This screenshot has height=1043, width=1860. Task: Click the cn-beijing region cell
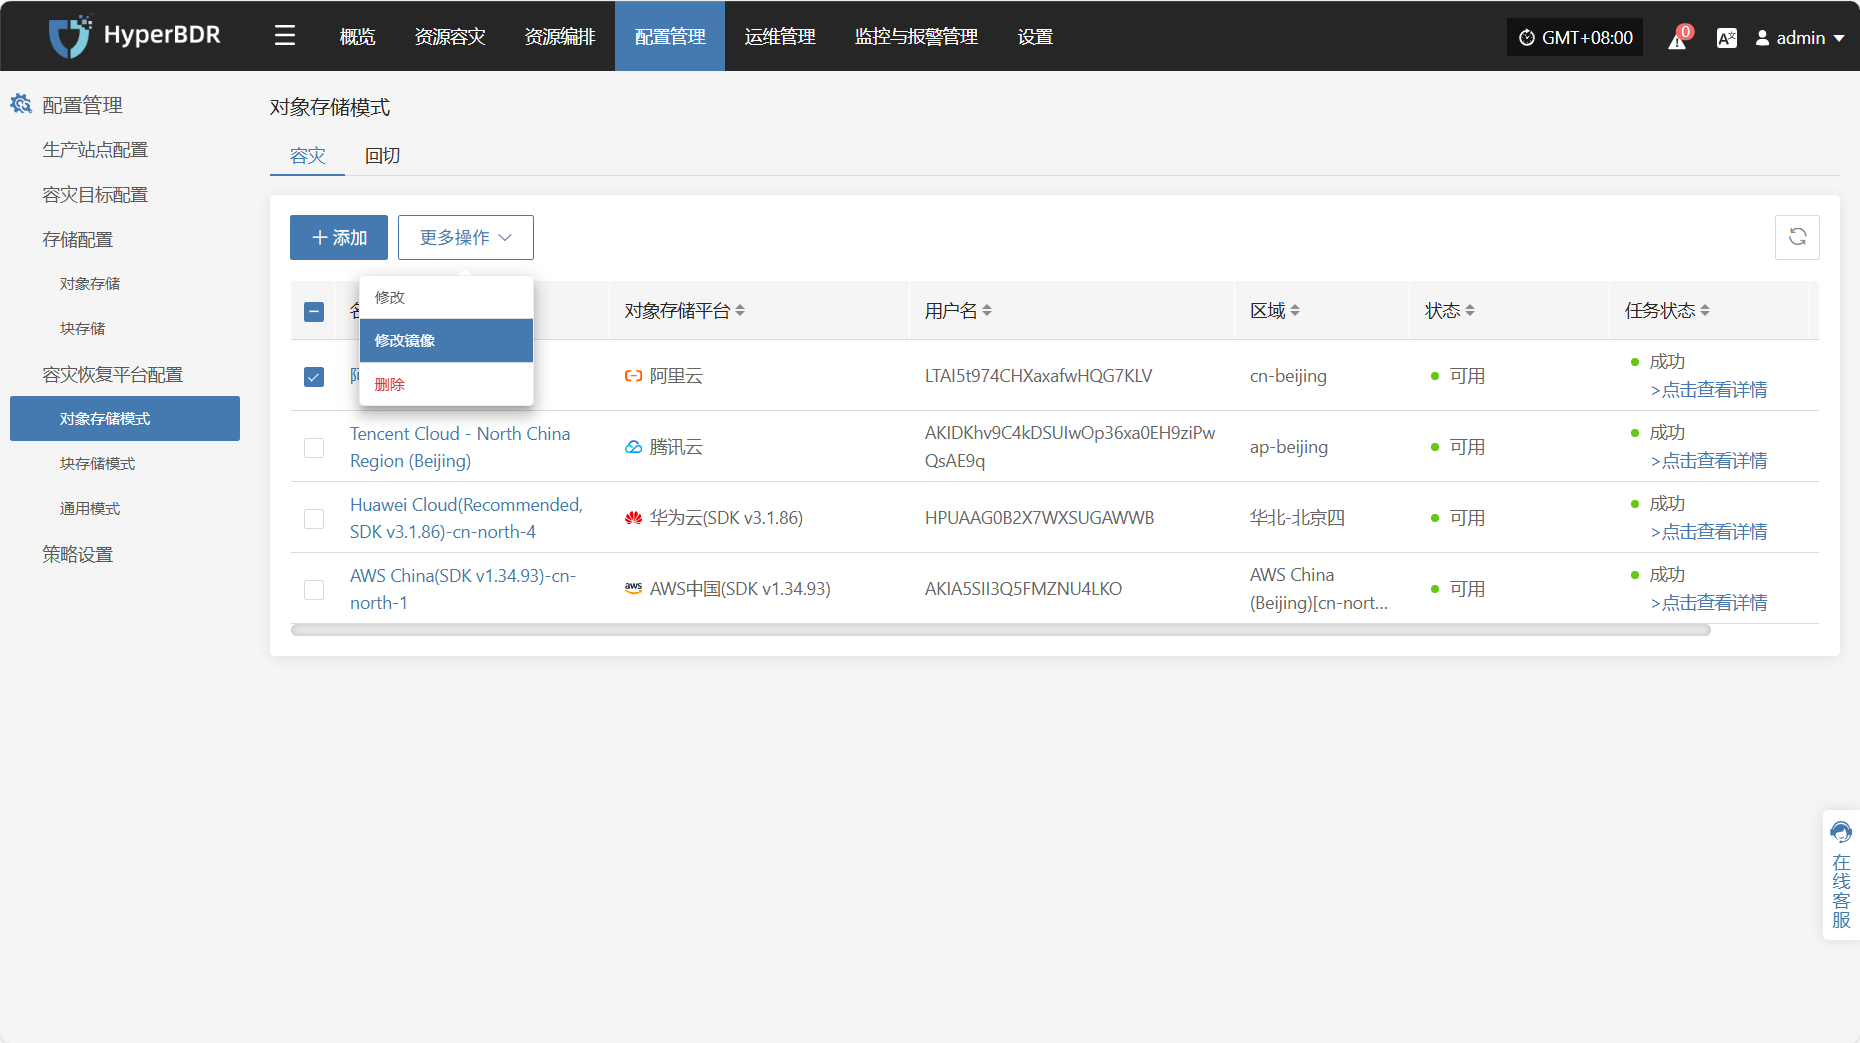(x=1288, y=376)
